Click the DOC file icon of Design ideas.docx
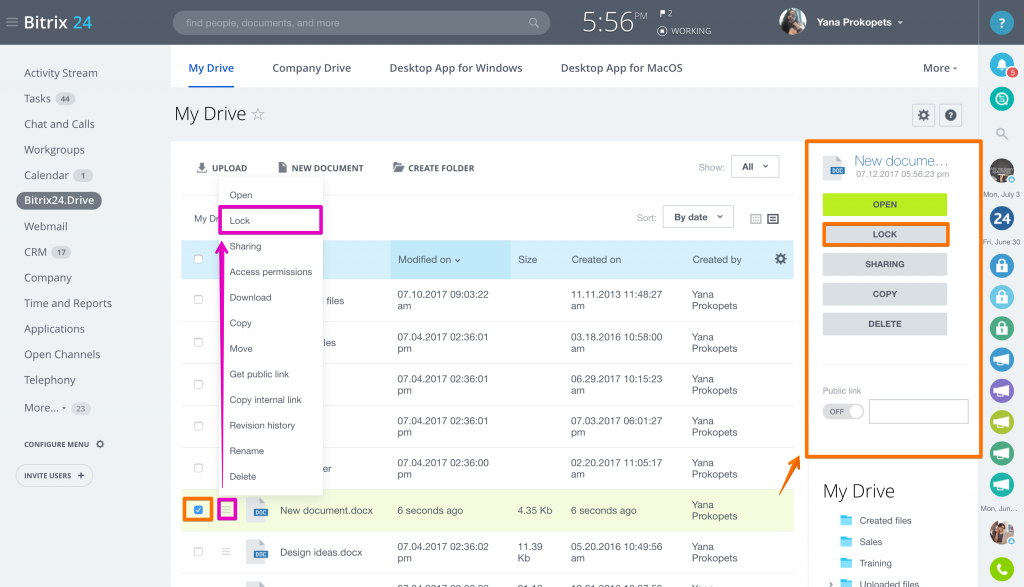This screenshot has height=587, width=1024. (259, 552)
